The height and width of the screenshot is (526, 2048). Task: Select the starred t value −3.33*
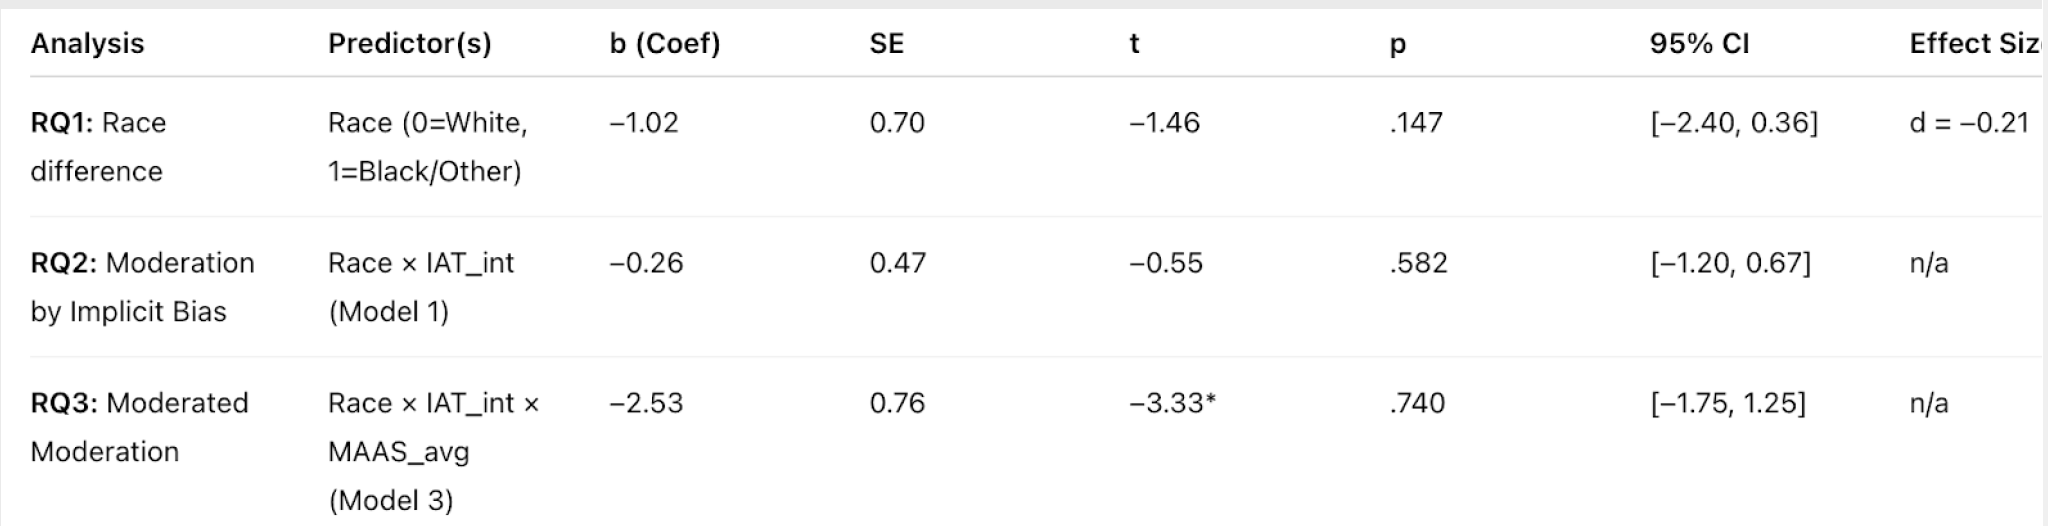pos(1172,403)
